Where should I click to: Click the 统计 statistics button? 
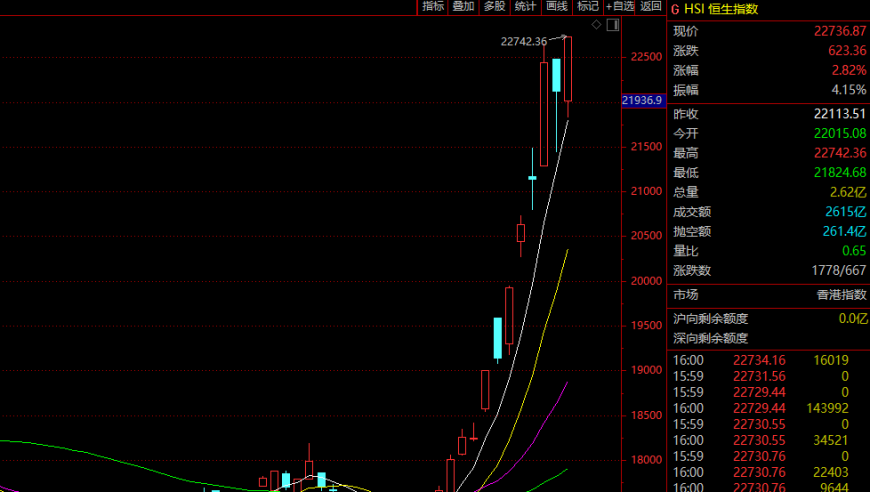click(525, 7)
